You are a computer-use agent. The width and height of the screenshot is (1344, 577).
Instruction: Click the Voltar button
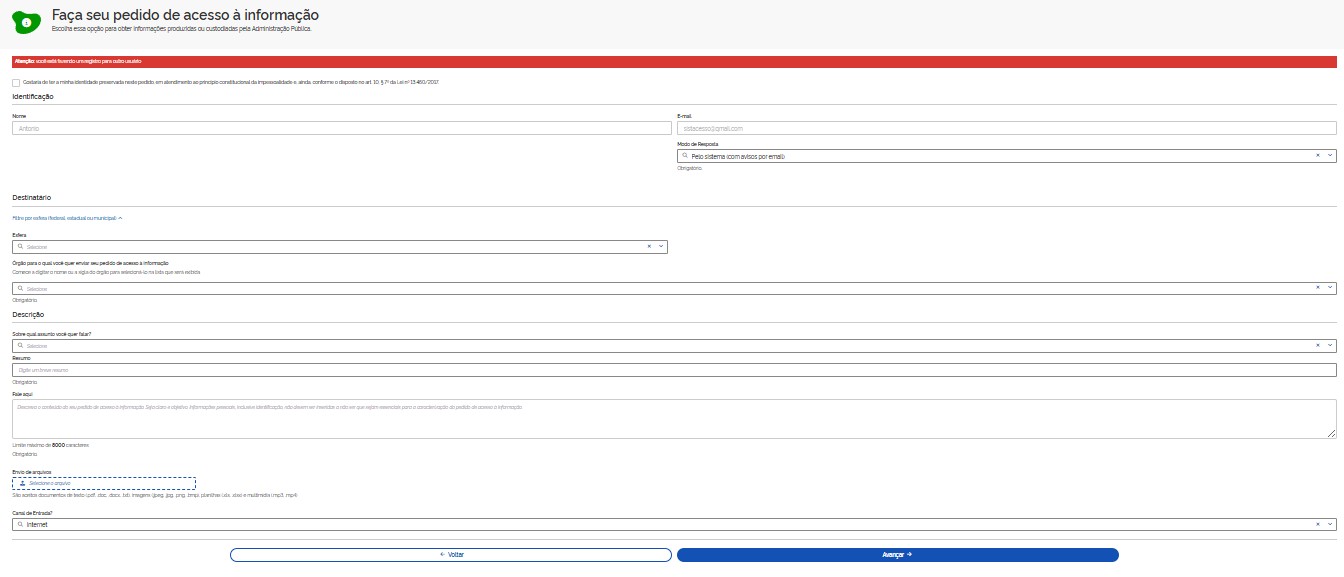coord(450,554)
